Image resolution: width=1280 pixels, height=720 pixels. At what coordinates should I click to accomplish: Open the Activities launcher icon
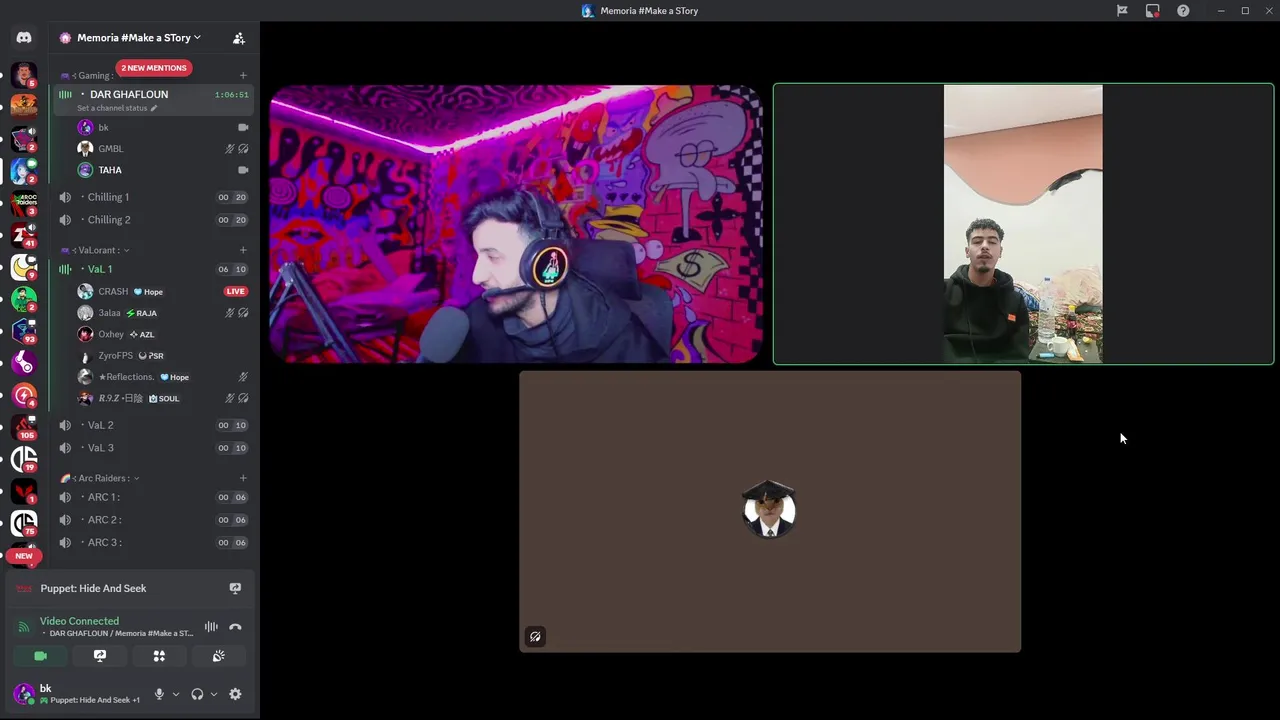[x=159, y=656]
